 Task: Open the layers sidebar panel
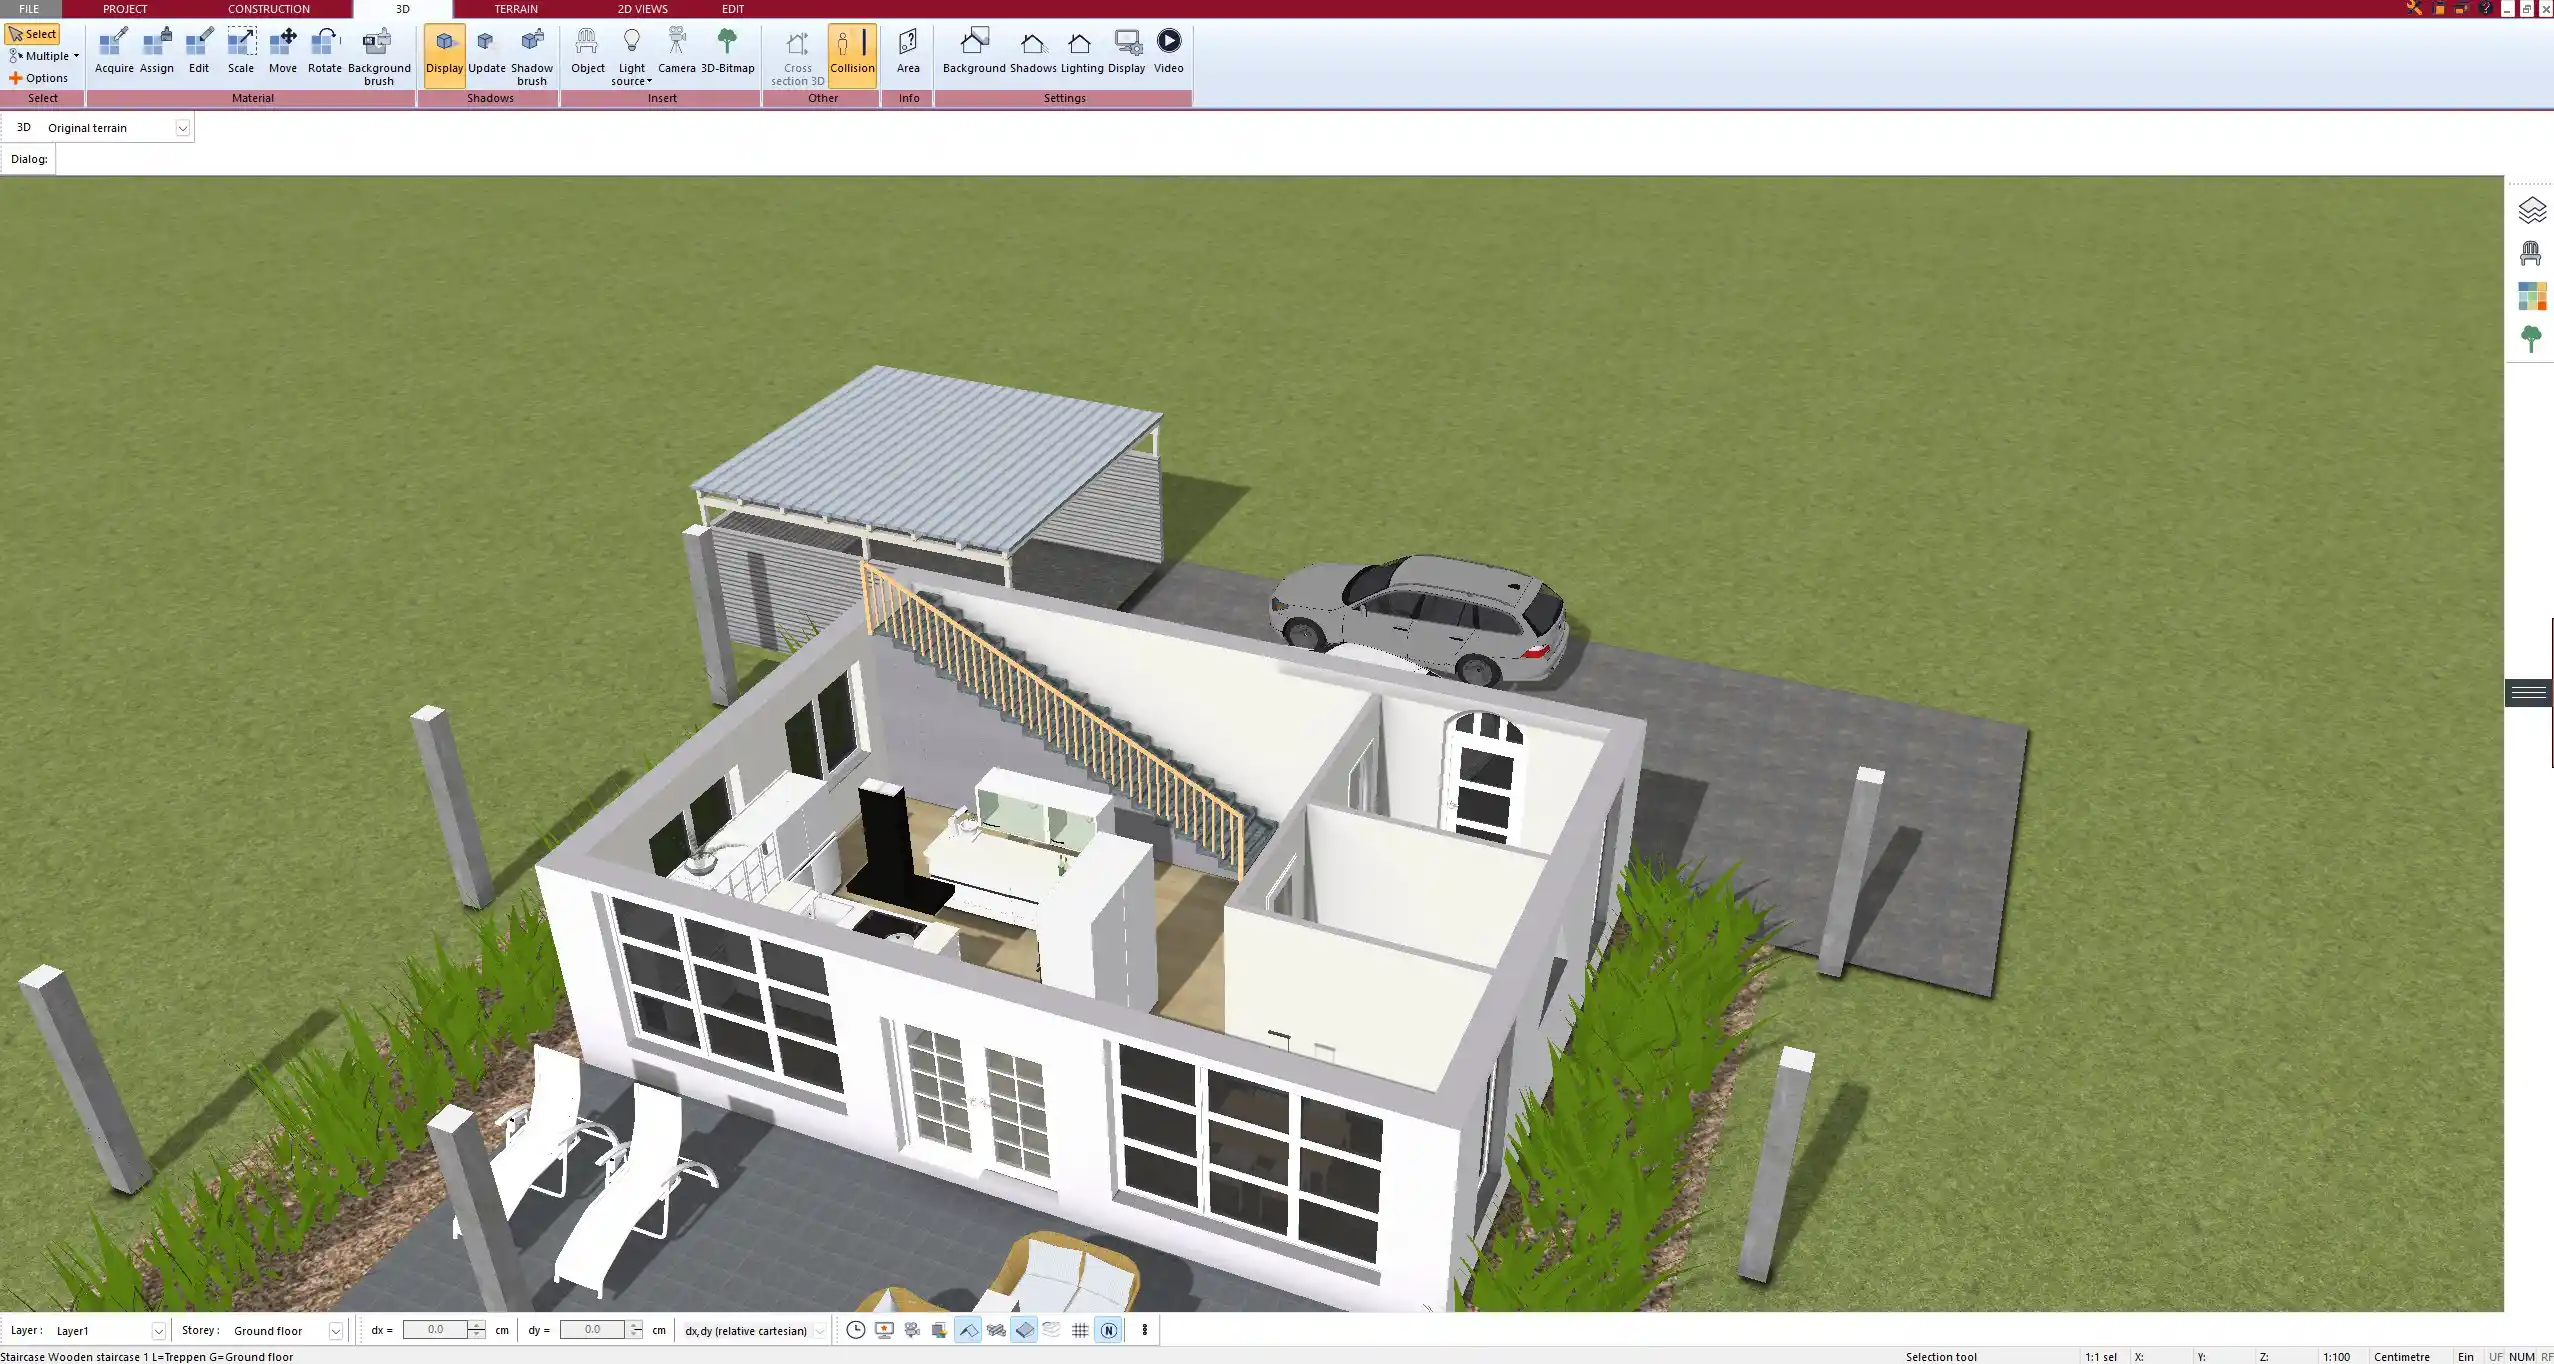2531,210
